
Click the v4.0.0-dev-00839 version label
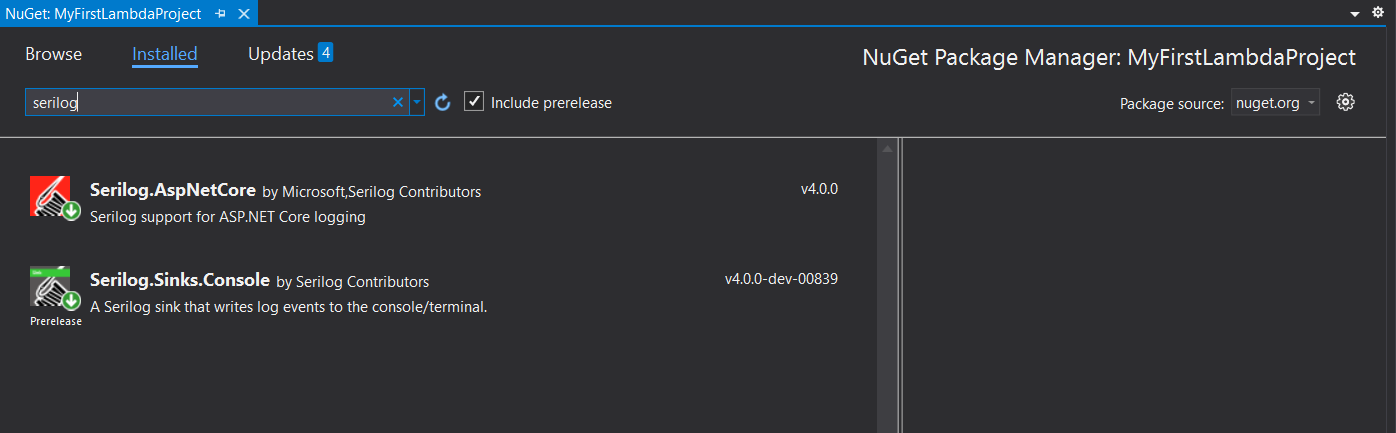[x=781, y=279]
